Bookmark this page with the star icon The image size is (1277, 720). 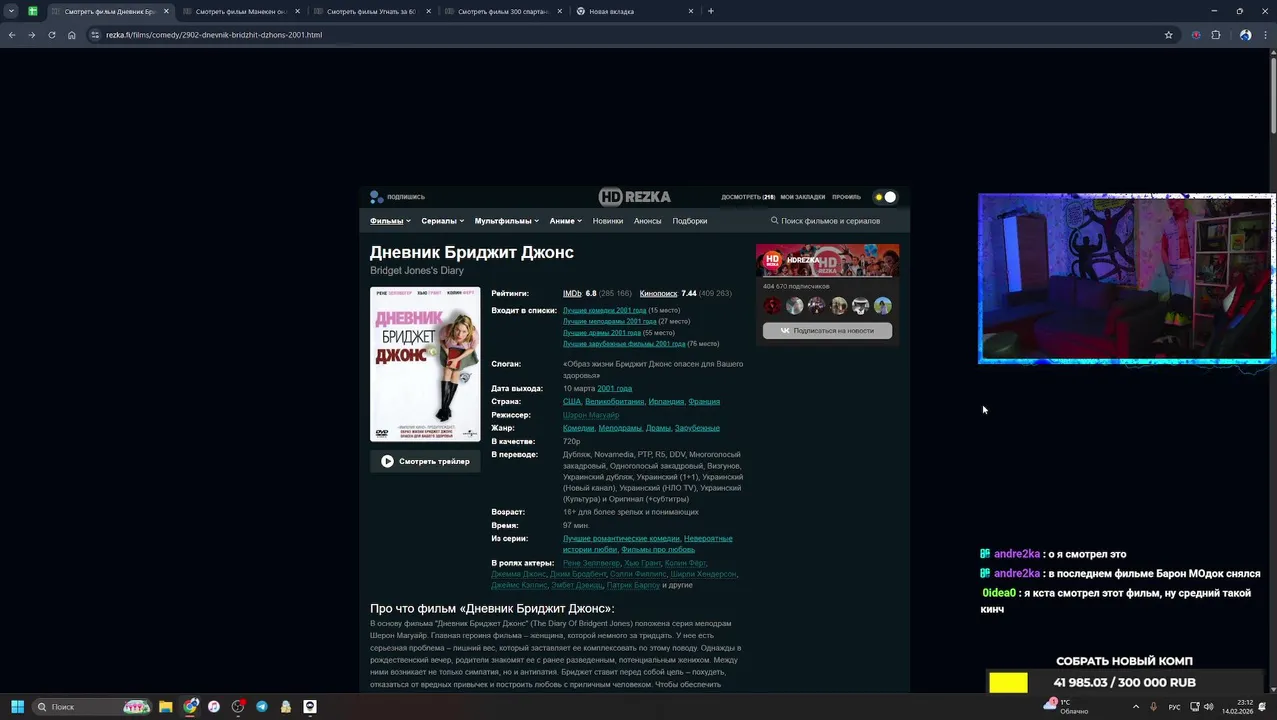click(x=1168, y=35)
